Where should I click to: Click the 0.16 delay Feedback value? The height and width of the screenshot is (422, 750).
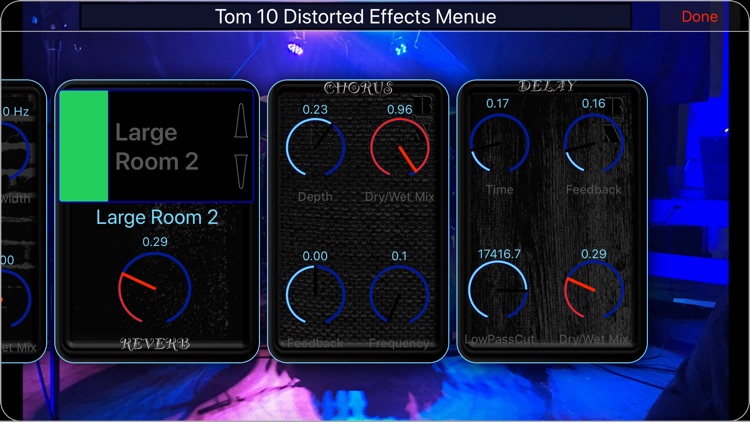click(x=594, y=103)
